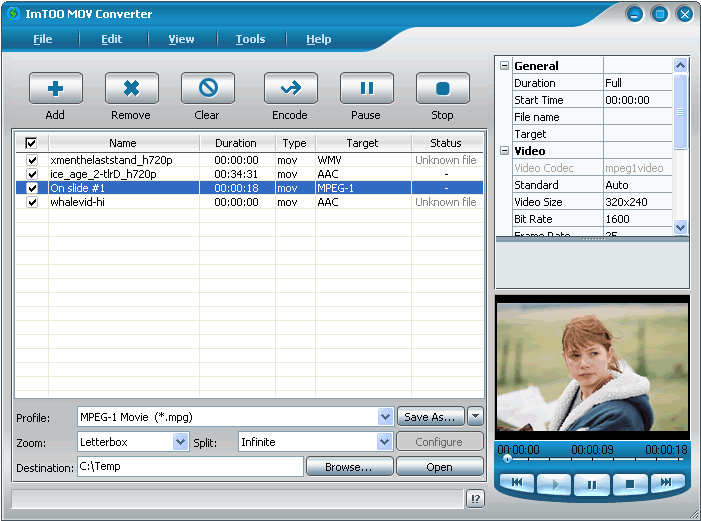Viewport: 701px width, 521px height.
Task: Open the Tools menu
Action: click(x=250, y=39)
